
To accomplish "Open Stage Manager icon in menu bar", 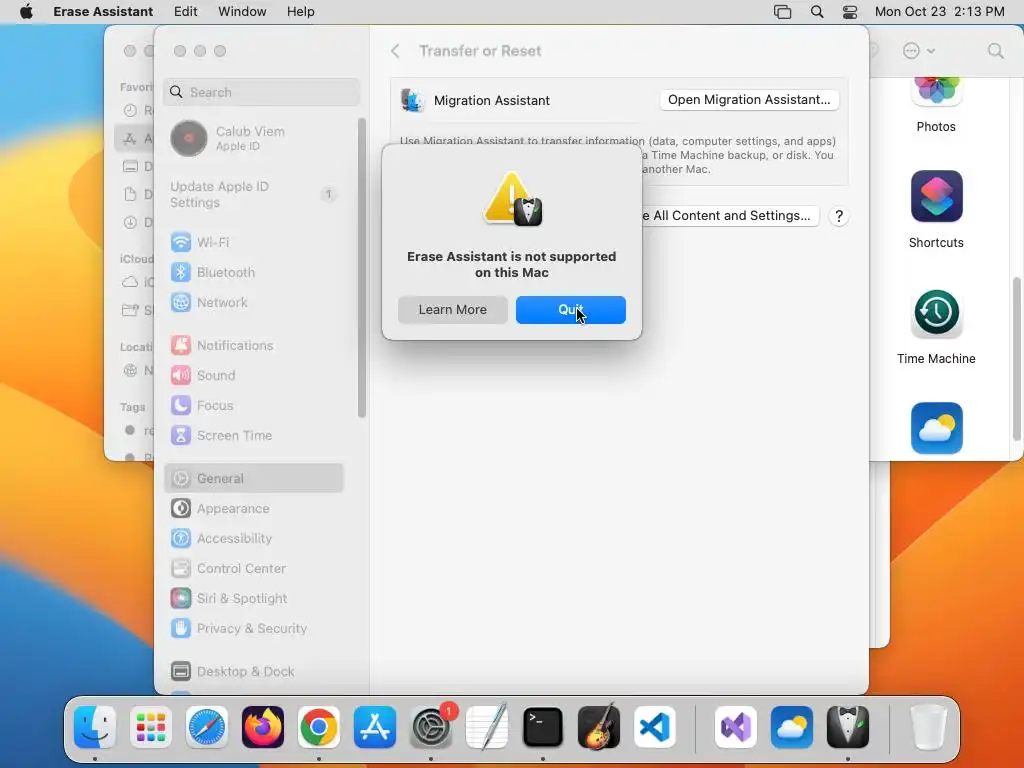I will (x=782, y=12).
